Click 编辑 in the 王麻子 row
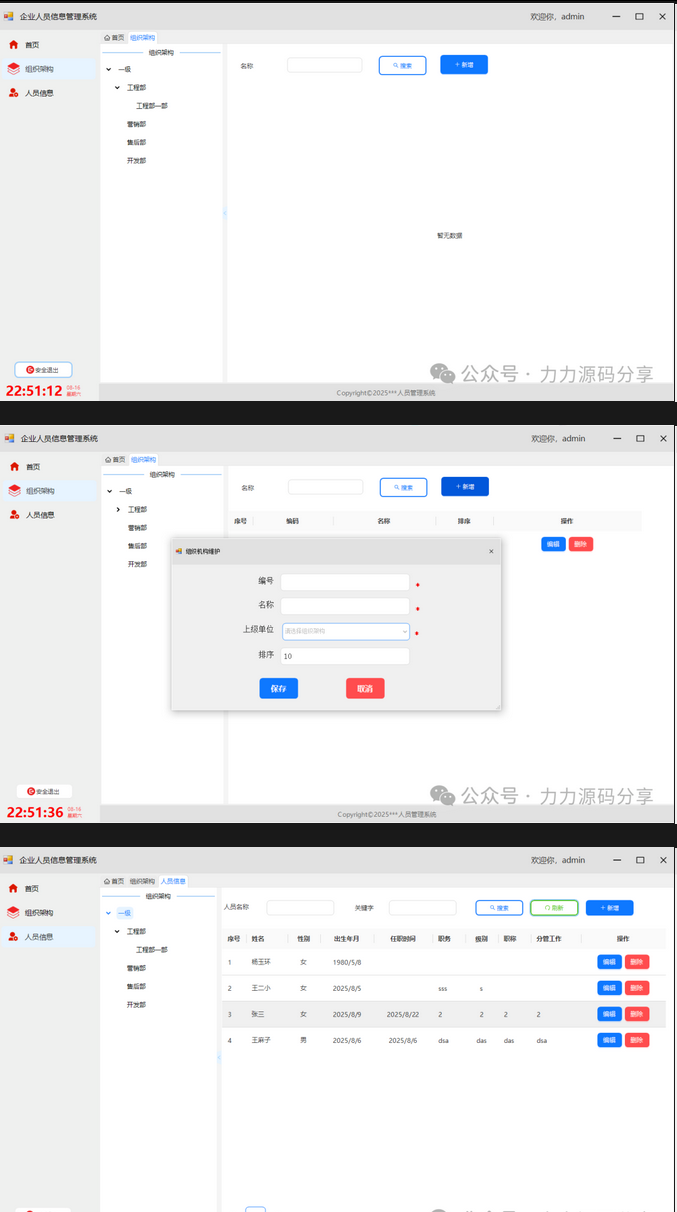The width and height of the screenshot is (677, 1212). [x=609, y=1040]
